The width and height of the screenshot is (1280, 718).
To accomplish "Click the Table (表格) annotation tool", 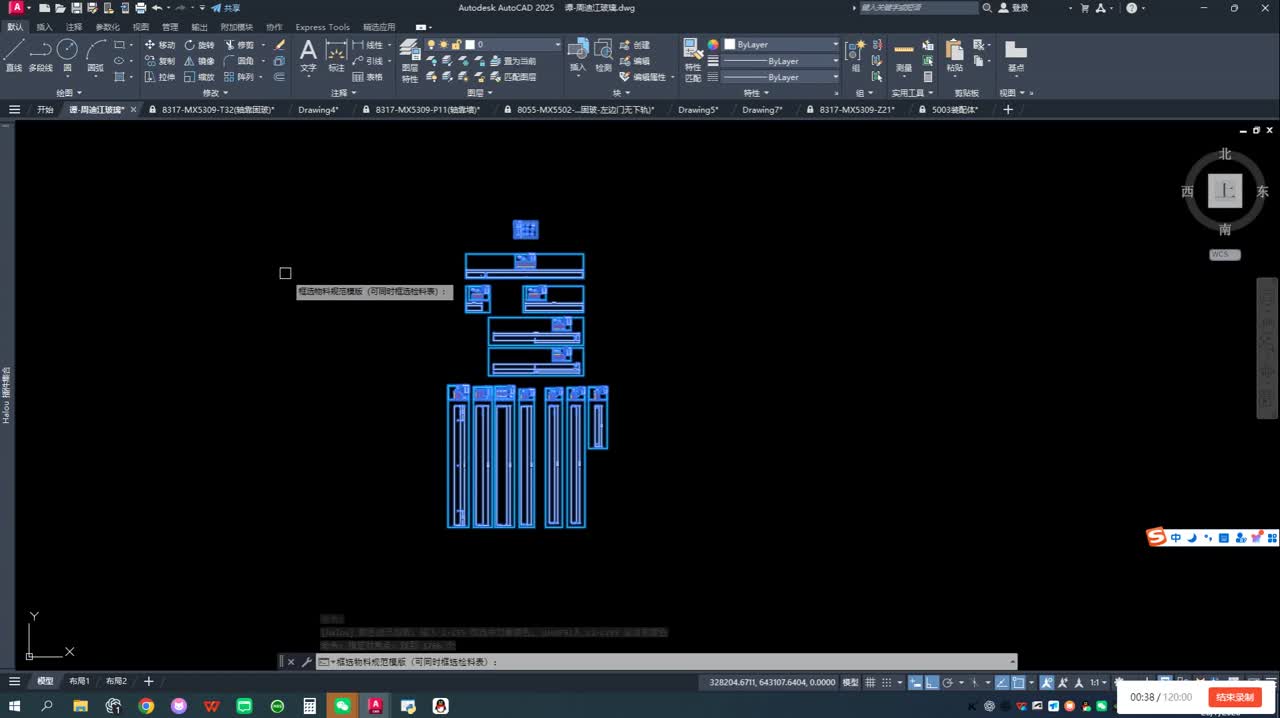I will point(368,77).
